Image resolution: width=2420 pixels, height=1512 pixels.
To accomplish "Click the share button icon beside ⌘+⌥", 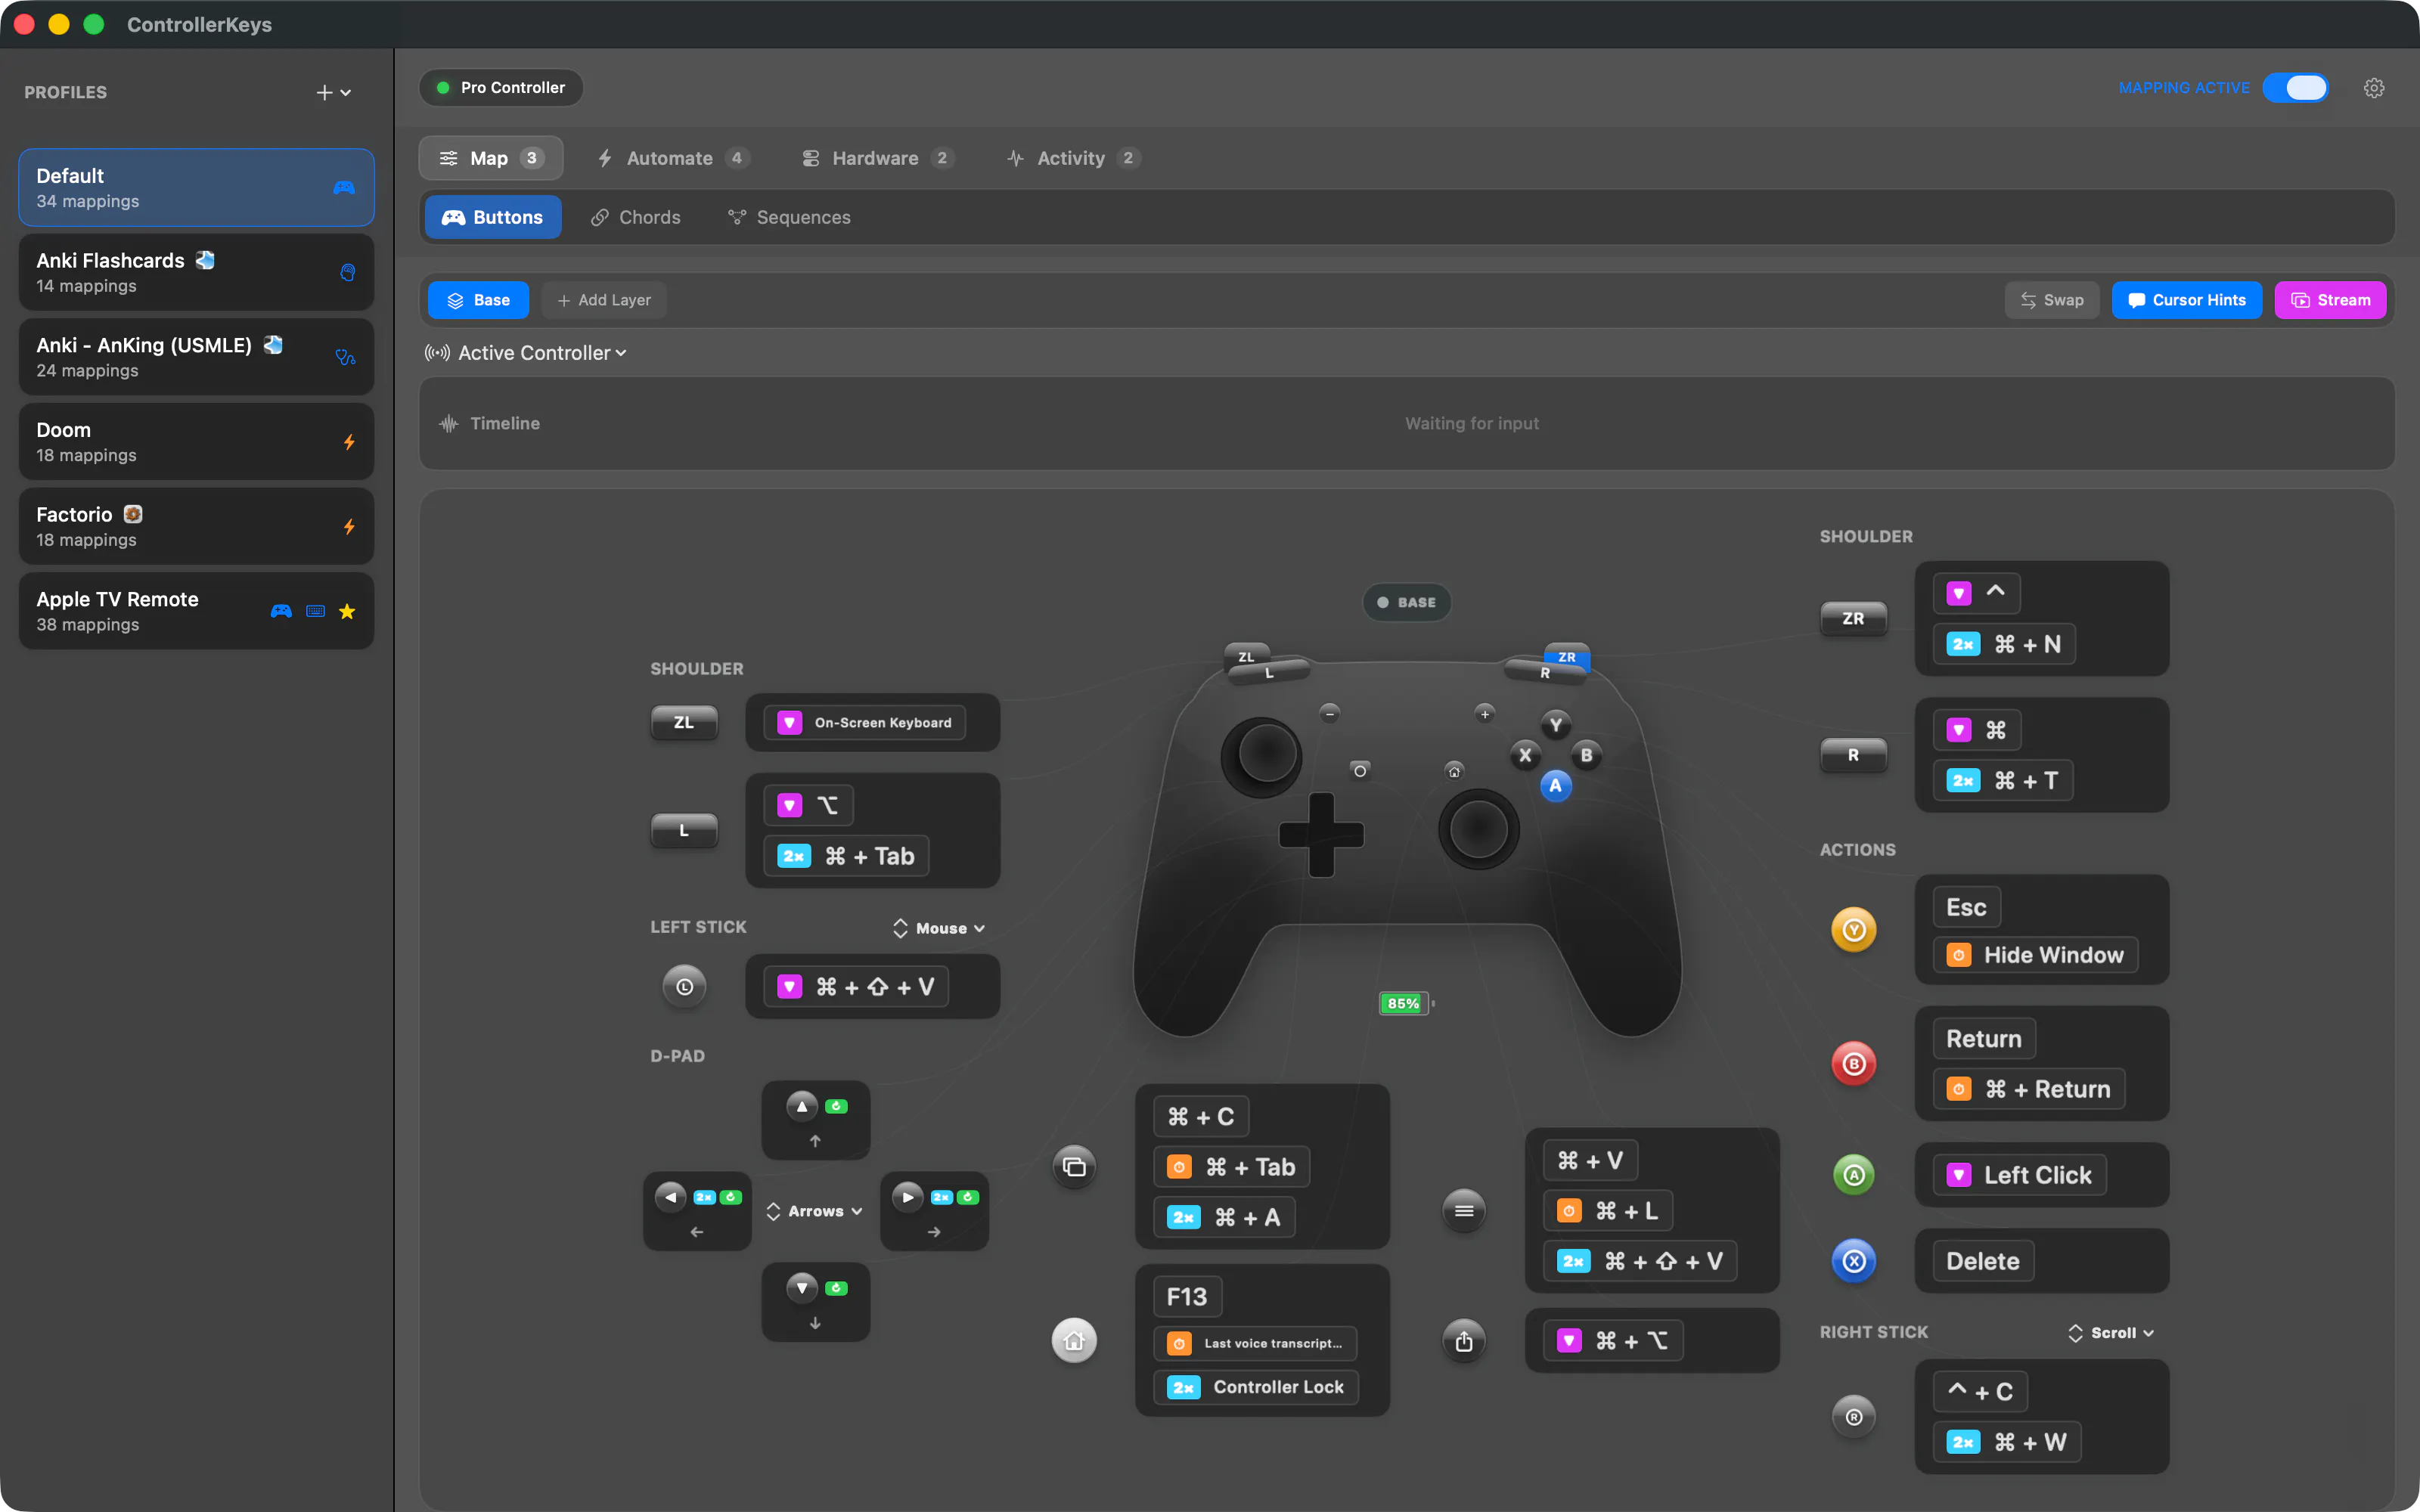I will (x=1464, y=1341).
